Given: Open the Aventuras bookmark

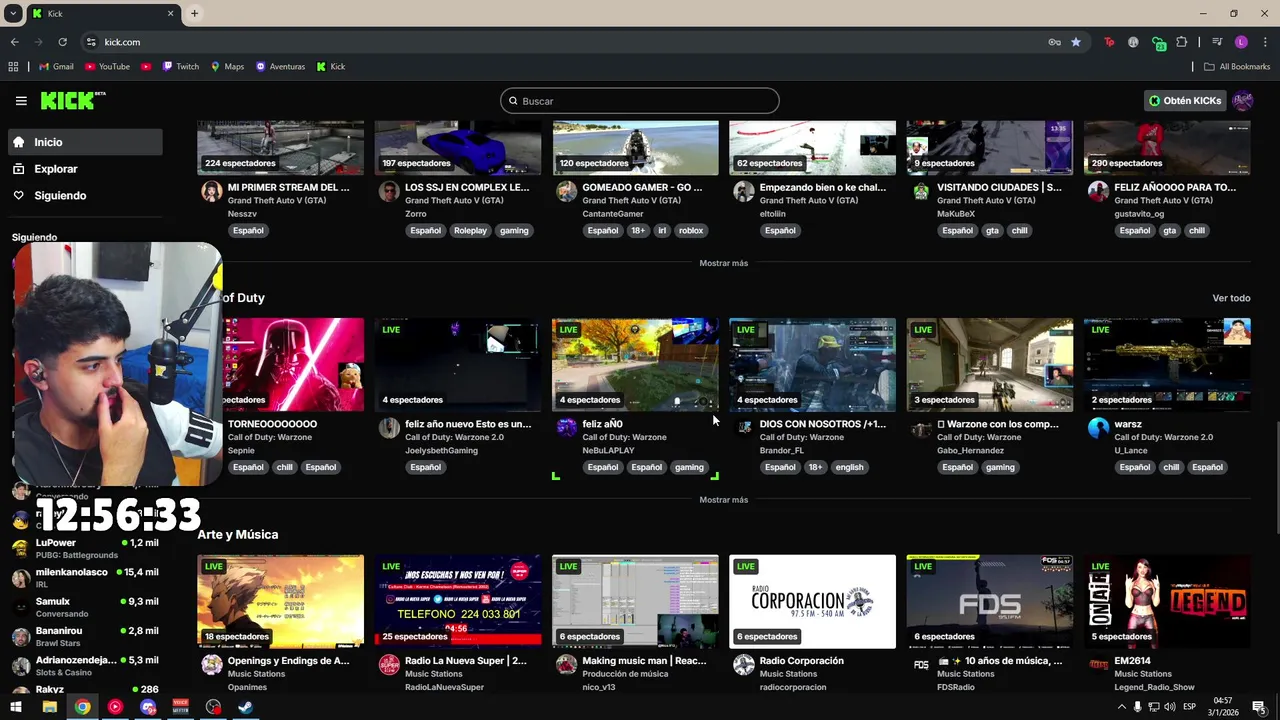Looking at the screenshot, I should click(280, 67).
